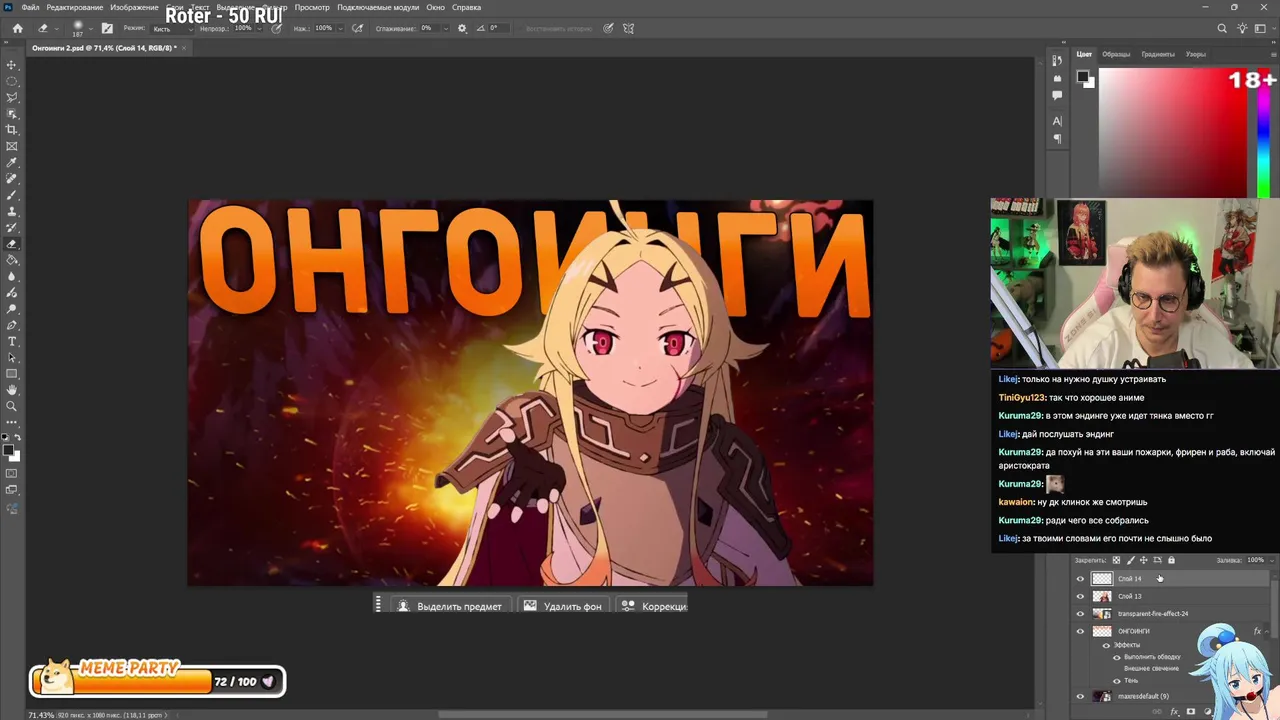Select the Clone Stamp tool
The image size is (1280, 720).
[12, 211]
